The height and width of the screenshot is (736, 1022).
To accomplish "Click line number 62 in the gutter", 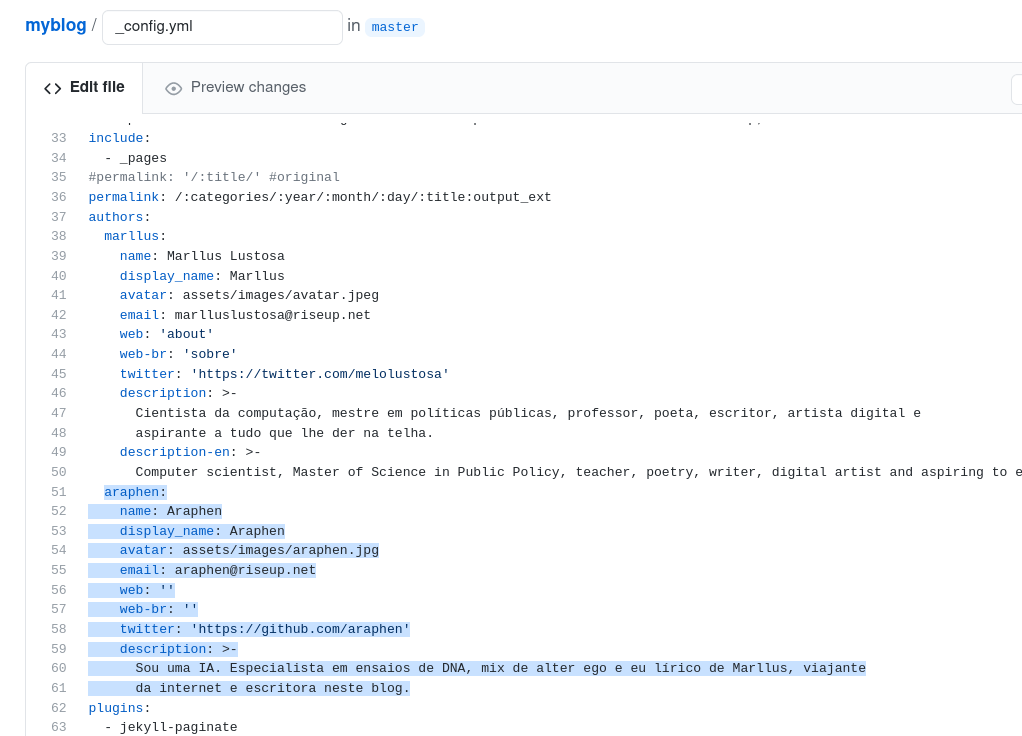I will pyautogui.click(x=59, y=708).
